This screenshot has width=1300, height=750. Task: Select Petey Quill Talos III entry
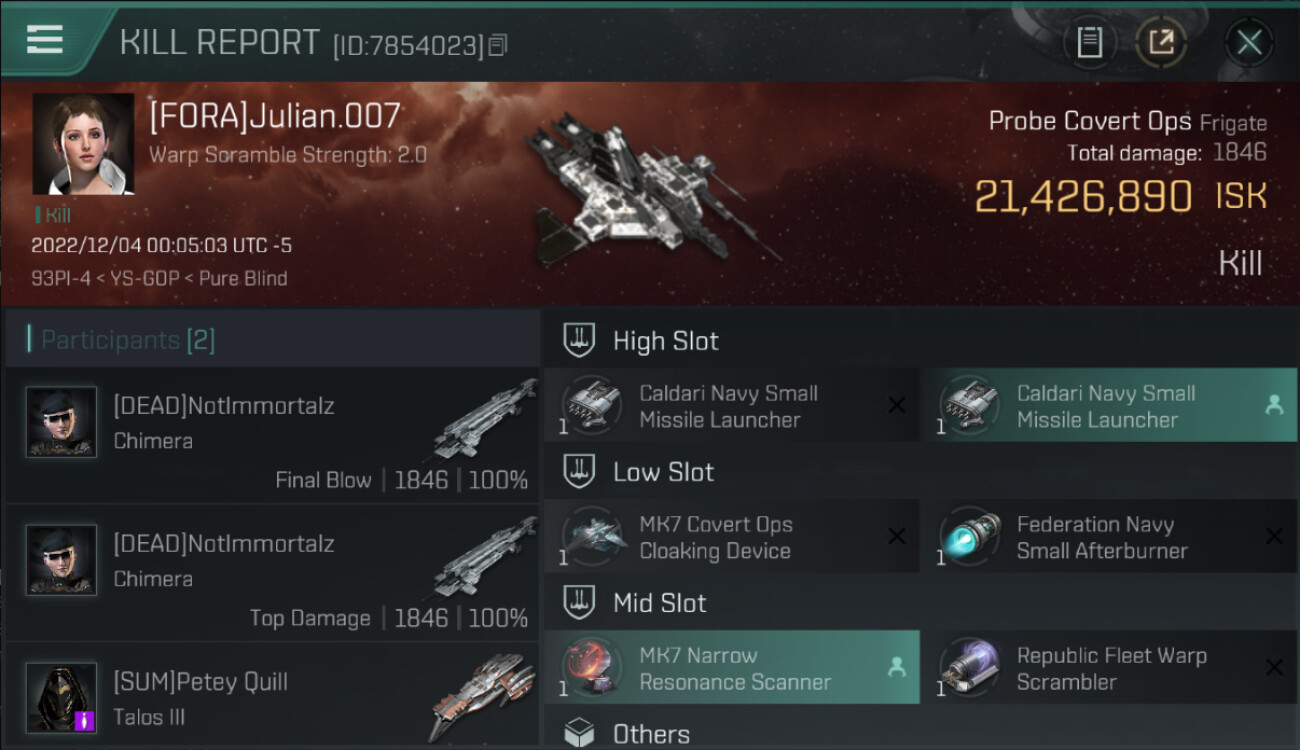tap(273, 697)
